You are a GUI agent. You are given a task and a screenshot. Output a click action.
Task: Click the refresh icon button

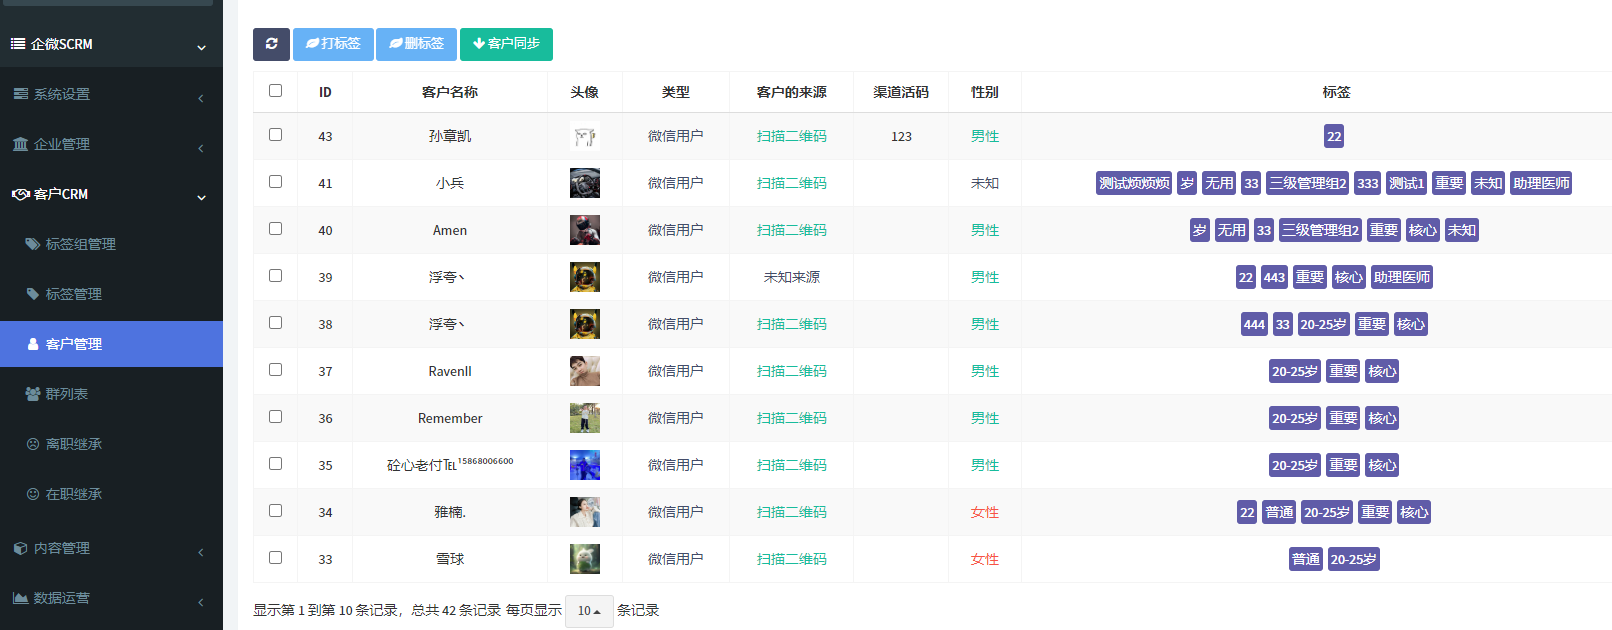click(271, 44)
